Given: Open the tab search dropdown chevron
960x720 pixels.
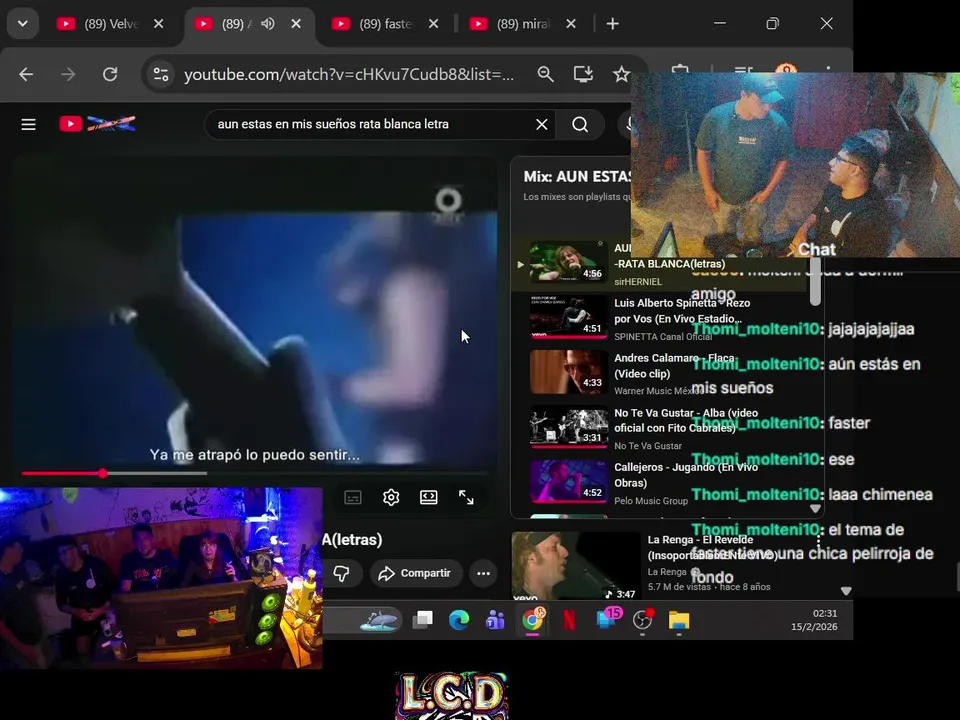Looking at the screenshot, I should coord(23,24).
